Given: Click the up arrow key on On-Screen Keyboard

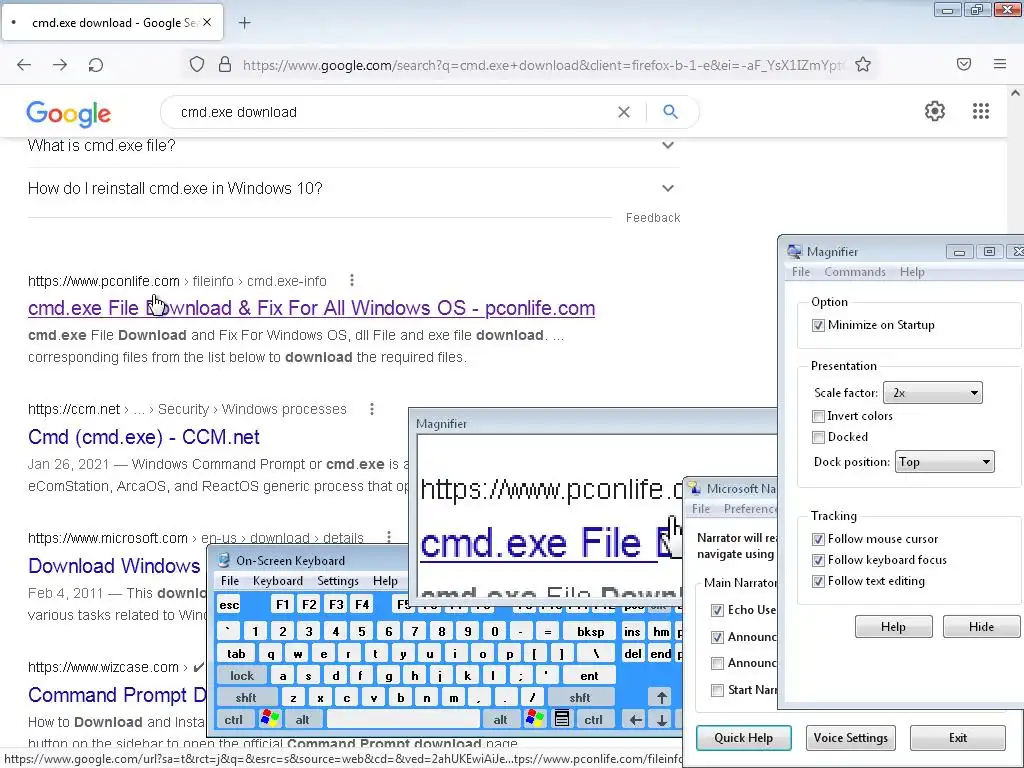Looking at the screenshot, I should coord(662,697).
